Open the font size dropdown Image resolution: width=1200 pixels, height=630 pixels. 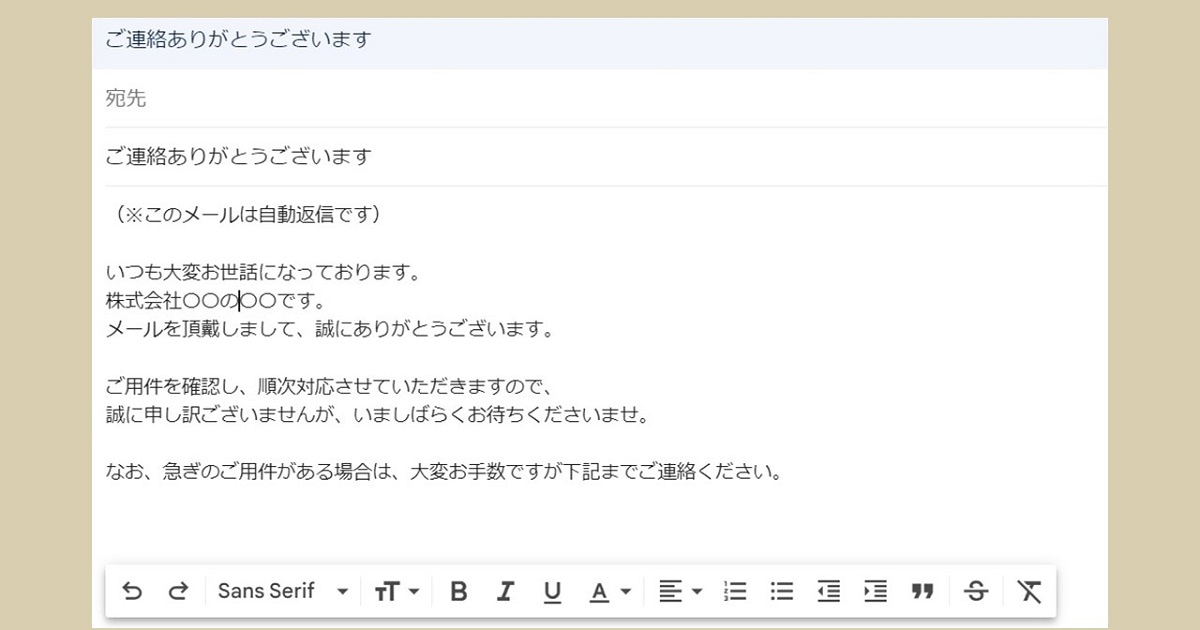(397, 591)
